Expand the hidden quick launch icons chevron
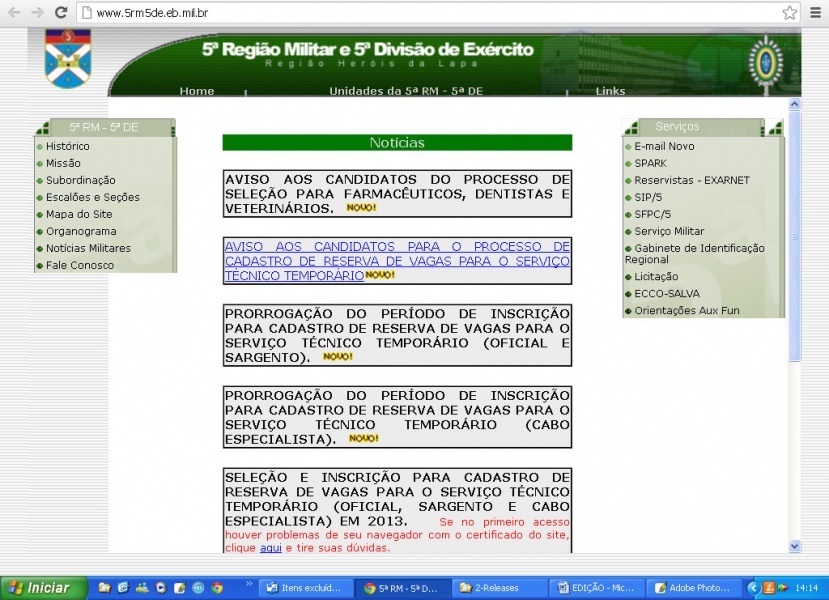 tap(248, 584)
